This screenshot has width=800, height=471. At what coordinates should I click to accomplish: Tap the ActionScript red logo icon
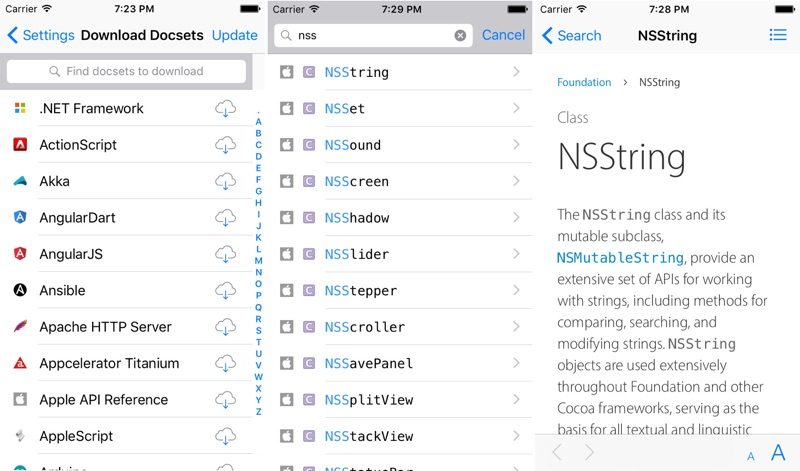tap(20, 144)
